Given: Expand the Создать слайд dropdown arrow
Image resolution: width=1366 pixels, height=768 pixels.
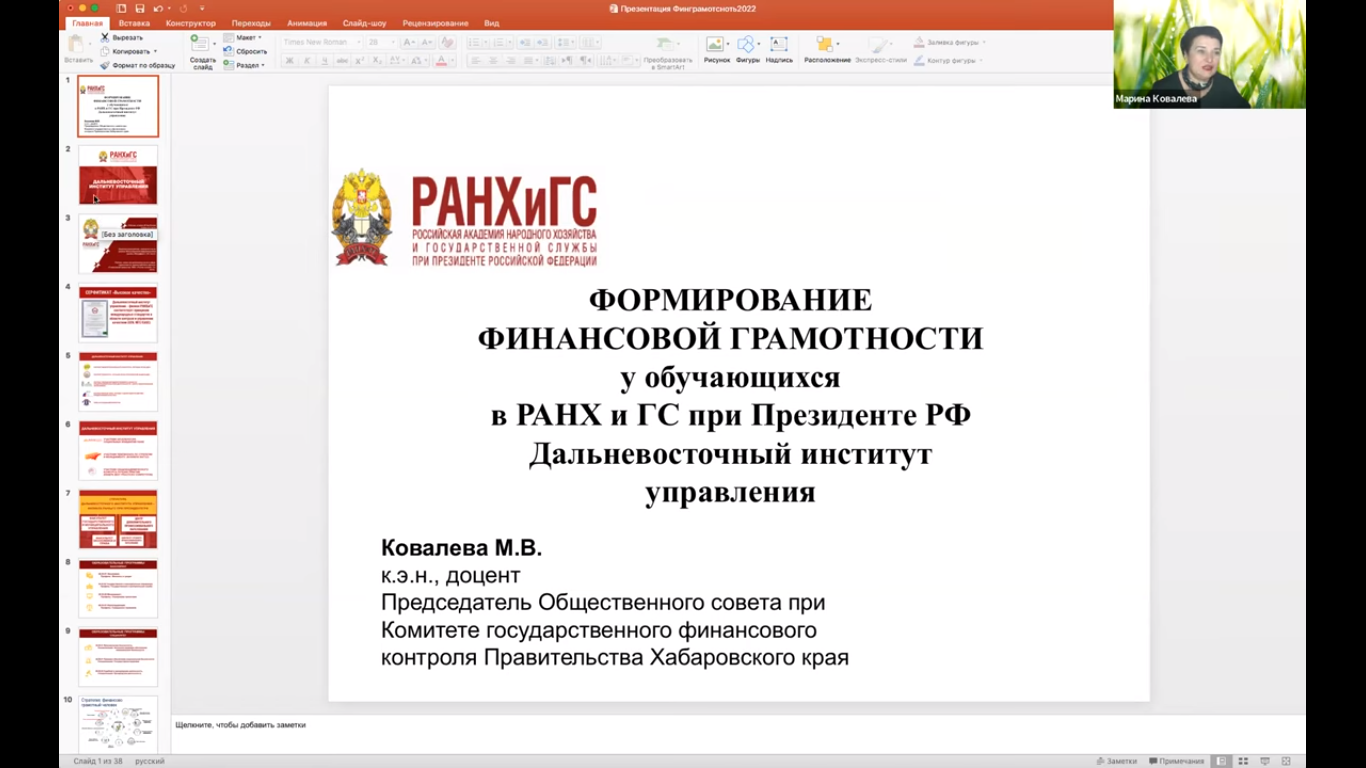Looking at the screenshot, I should tap(214, 44).
